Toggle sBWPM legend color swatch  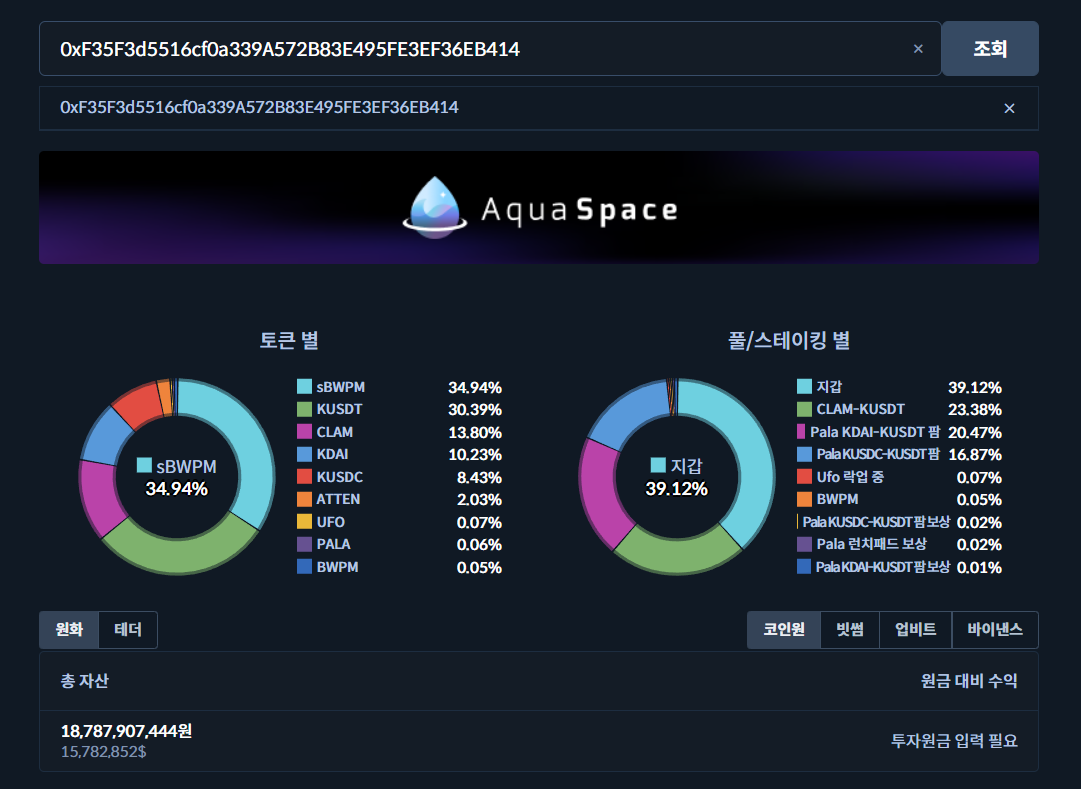[x=304, y=387]
